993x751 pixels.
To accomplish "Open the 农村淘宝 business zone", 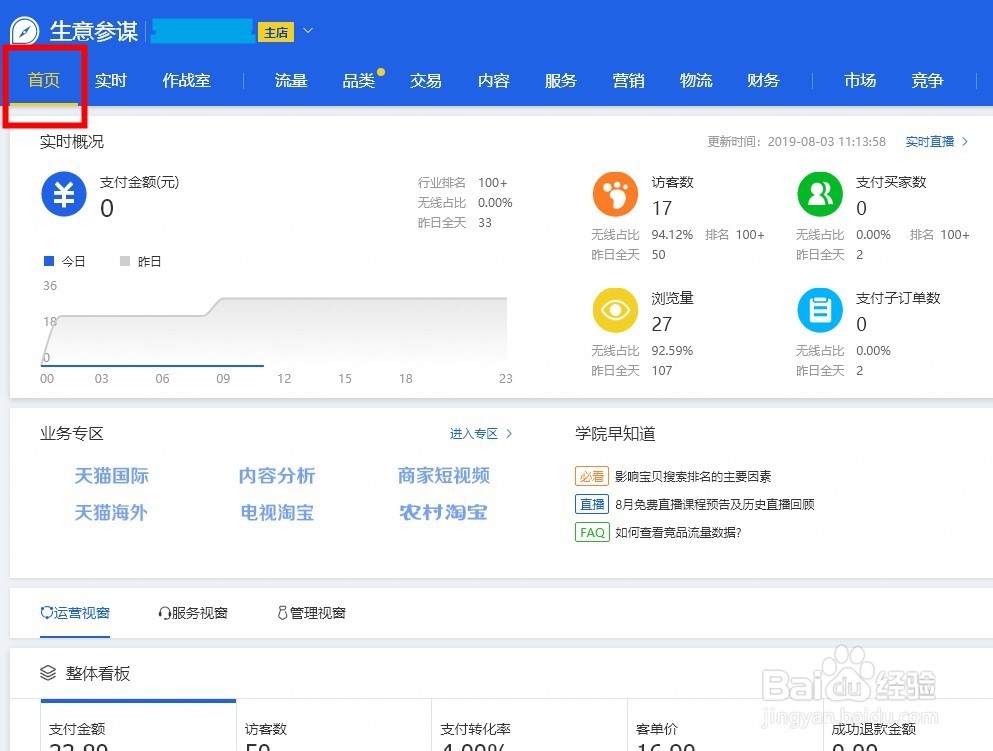I will [x=443, y=512].
